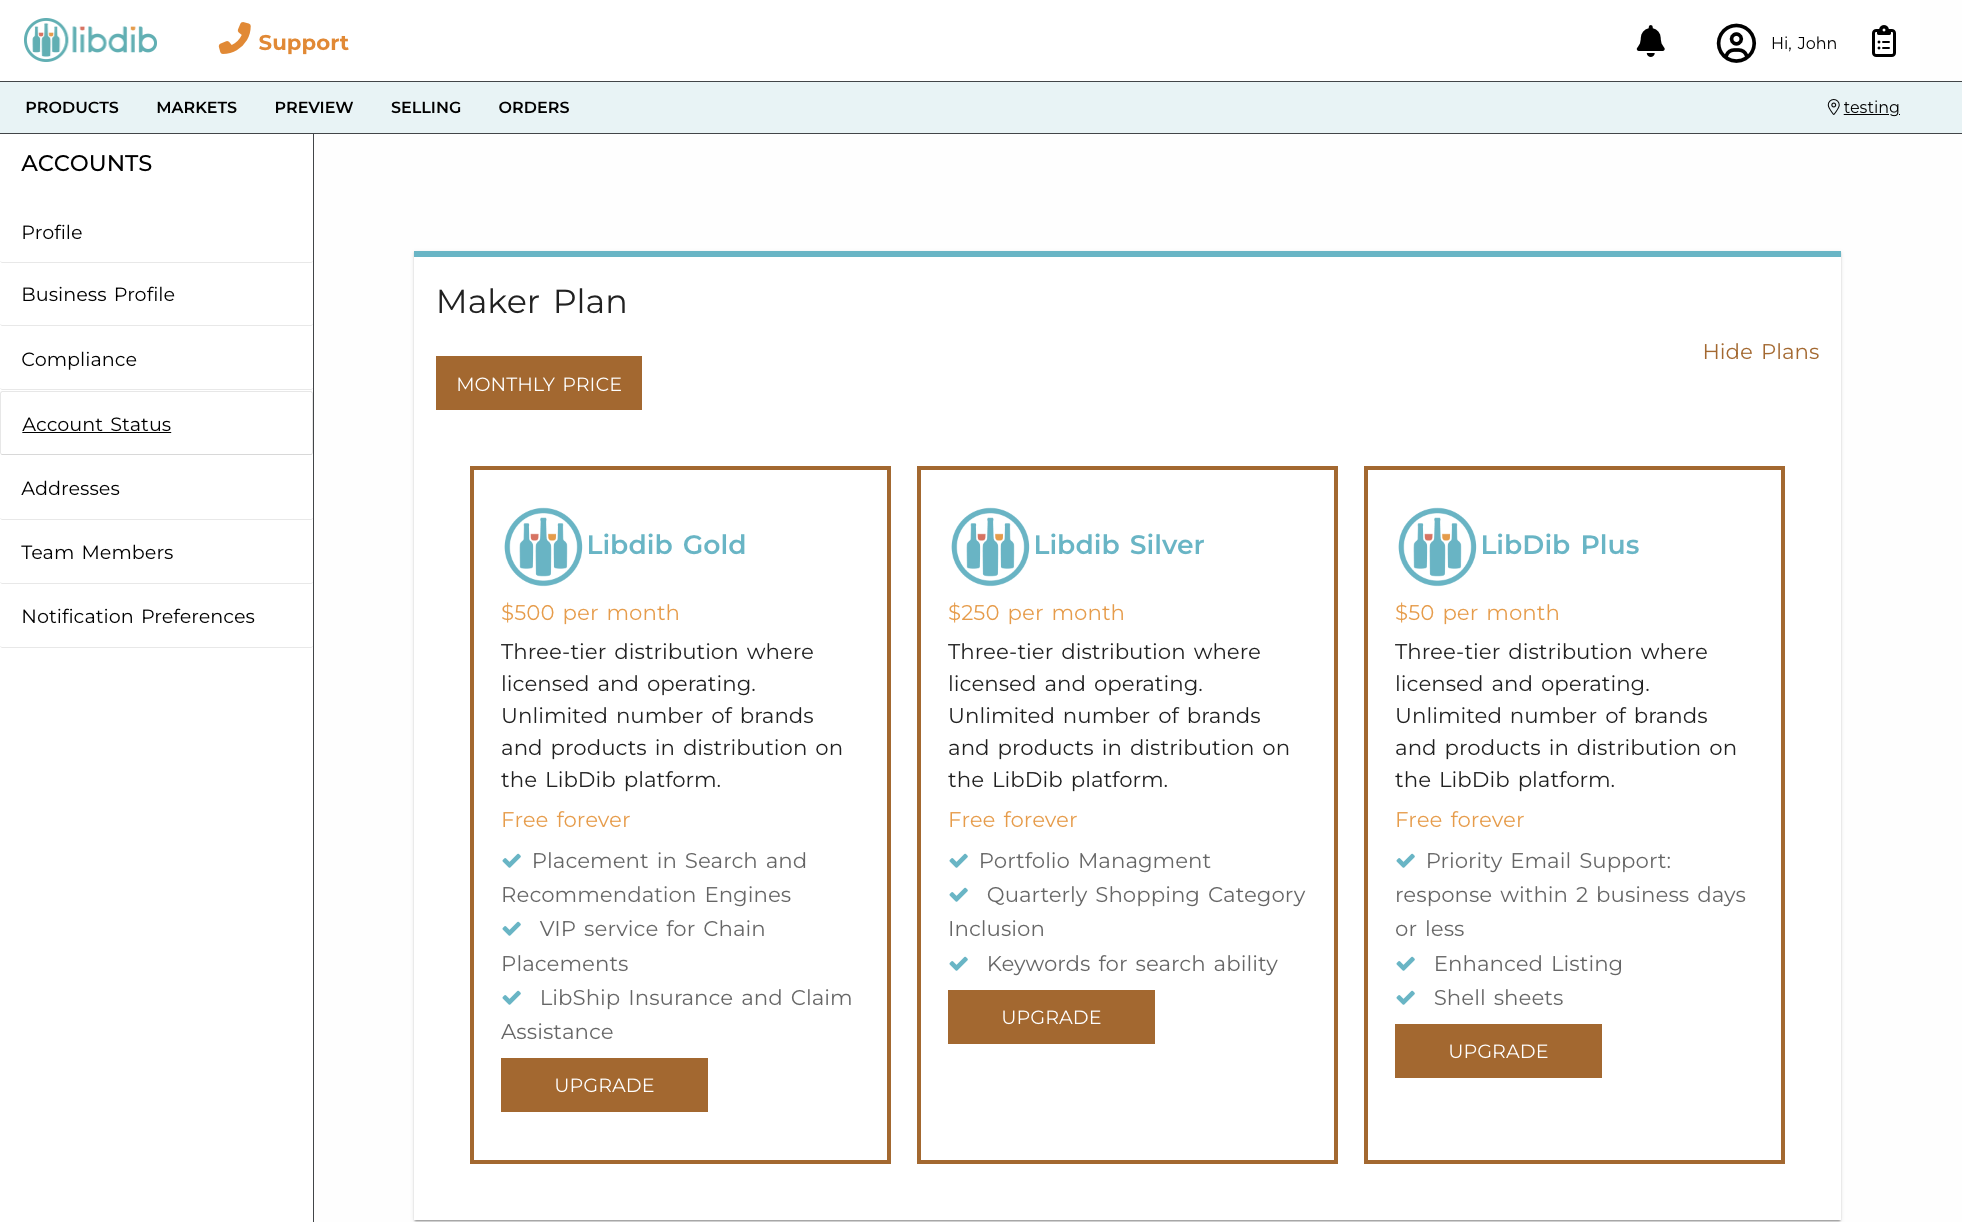The width and height of the screenshot is (1962, 1222).
Task: Click the Libdib Gold bottle badge icon
Action: click(542, 546)
